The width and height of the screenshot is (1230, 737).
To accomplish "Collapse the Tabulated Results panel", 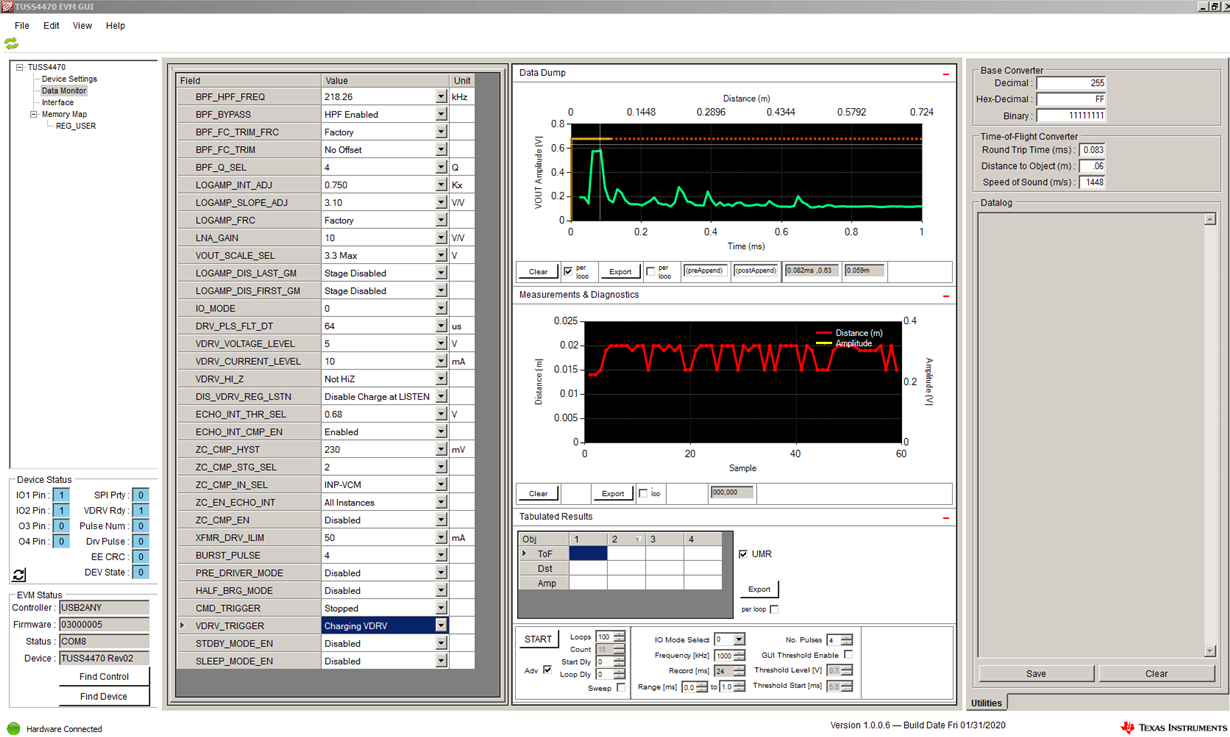I will [946, 518].
